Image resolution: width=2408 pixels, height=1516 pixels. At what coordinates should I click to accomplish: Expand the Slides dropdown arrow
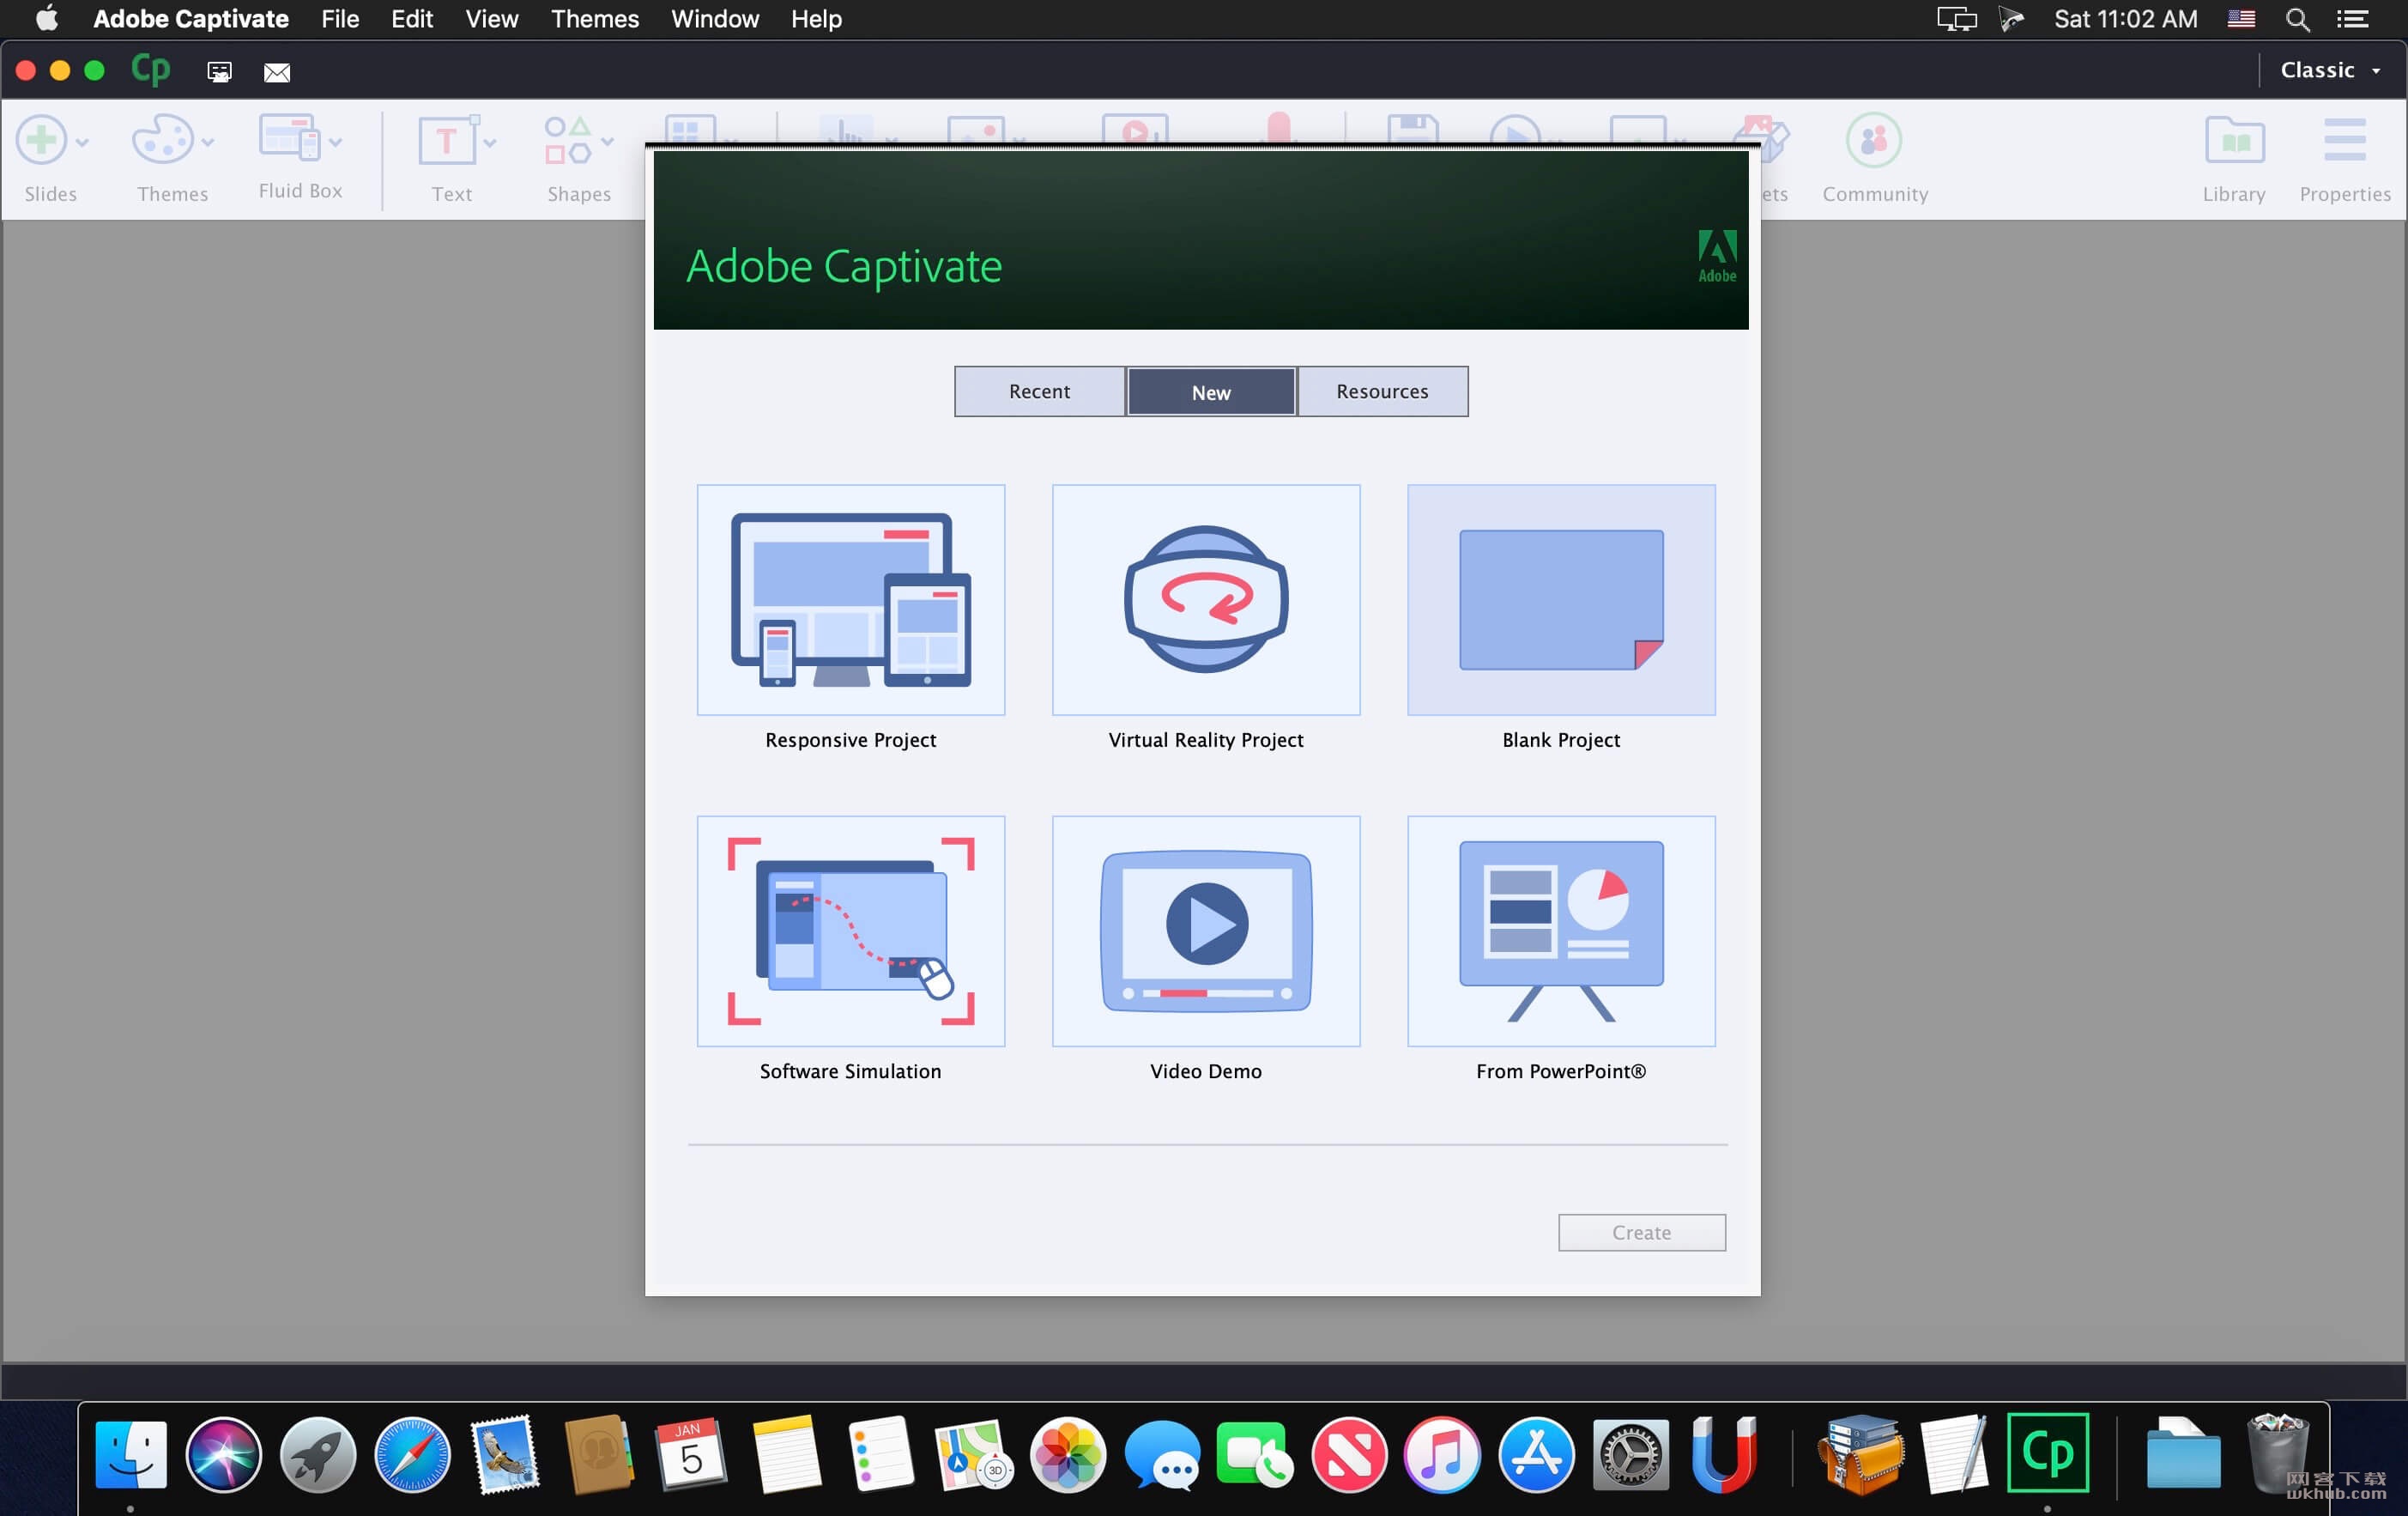[x=82, y=143]
